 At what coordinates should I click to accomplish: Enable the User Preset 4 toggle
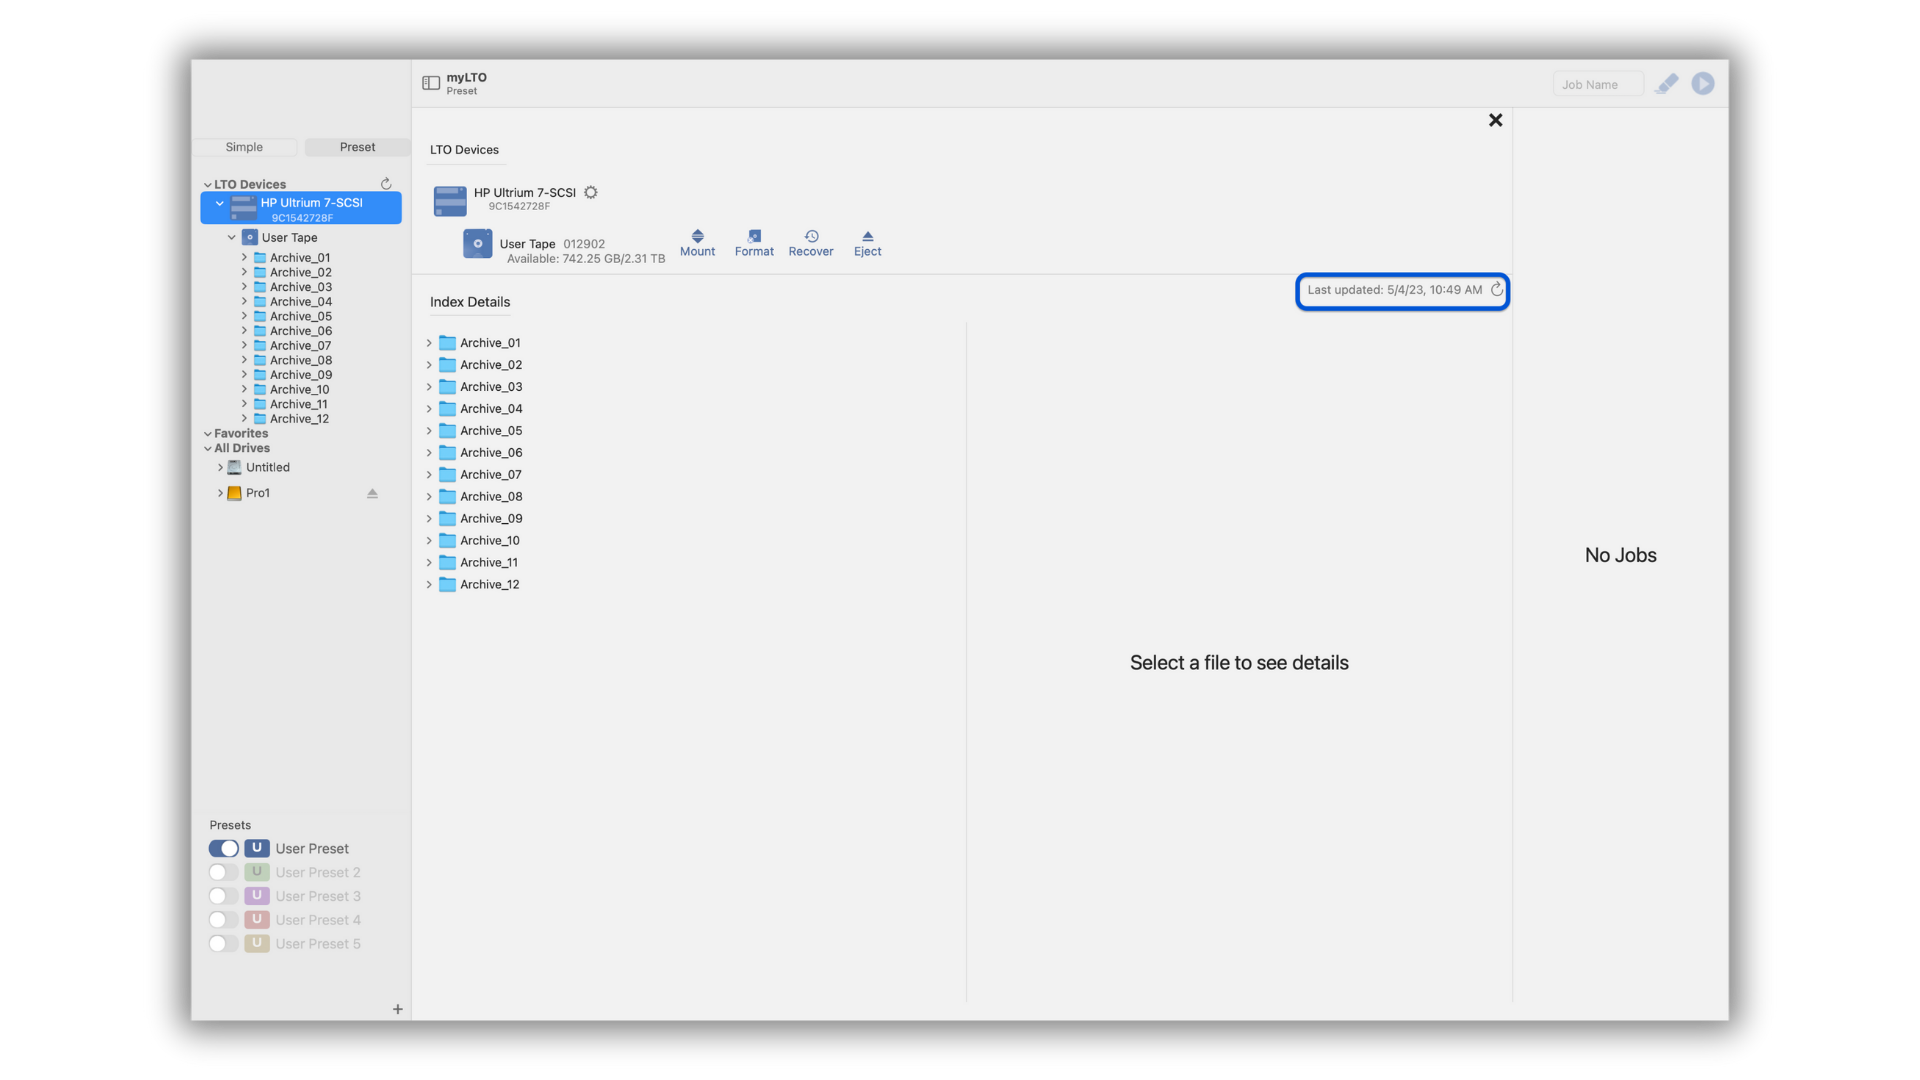pyautogui.click(x=223, y=920)
